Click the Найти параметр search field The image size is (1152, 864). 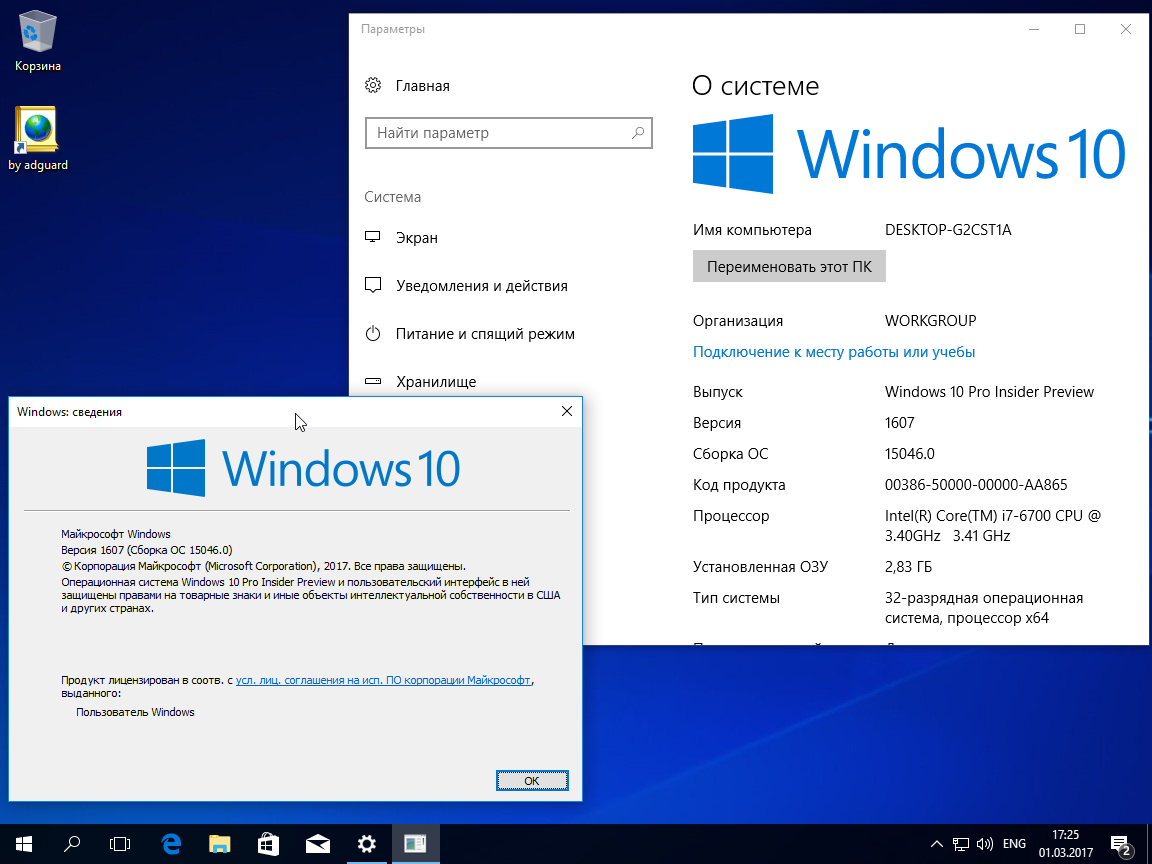[508, 133]
